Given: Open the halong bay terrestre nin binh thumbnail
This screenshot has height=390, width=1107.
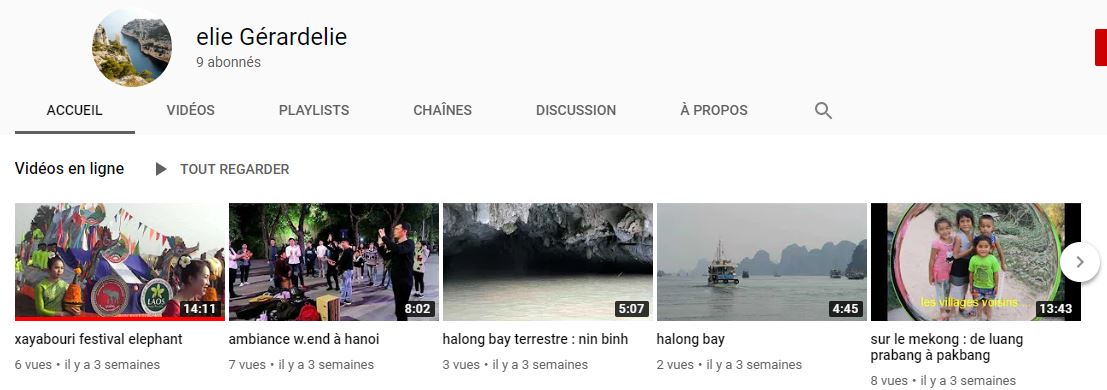Looking at the screenshot, I should pyautogui.click(x=548, y=262).
